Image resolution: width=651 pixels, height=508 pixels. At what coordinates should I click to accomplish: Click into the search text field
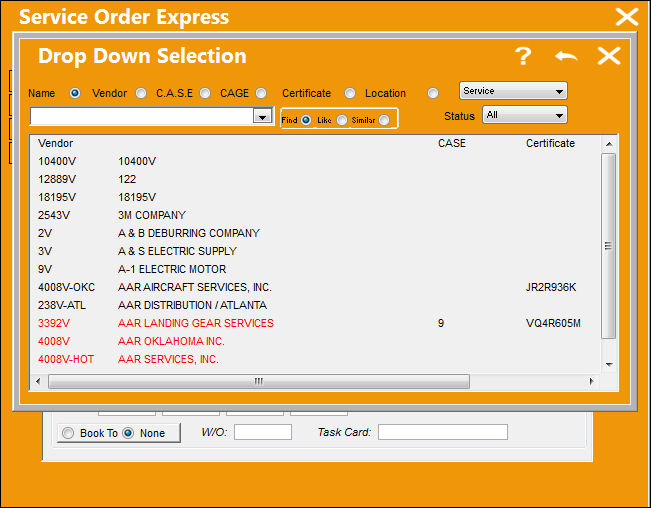(x=142, y=116)
